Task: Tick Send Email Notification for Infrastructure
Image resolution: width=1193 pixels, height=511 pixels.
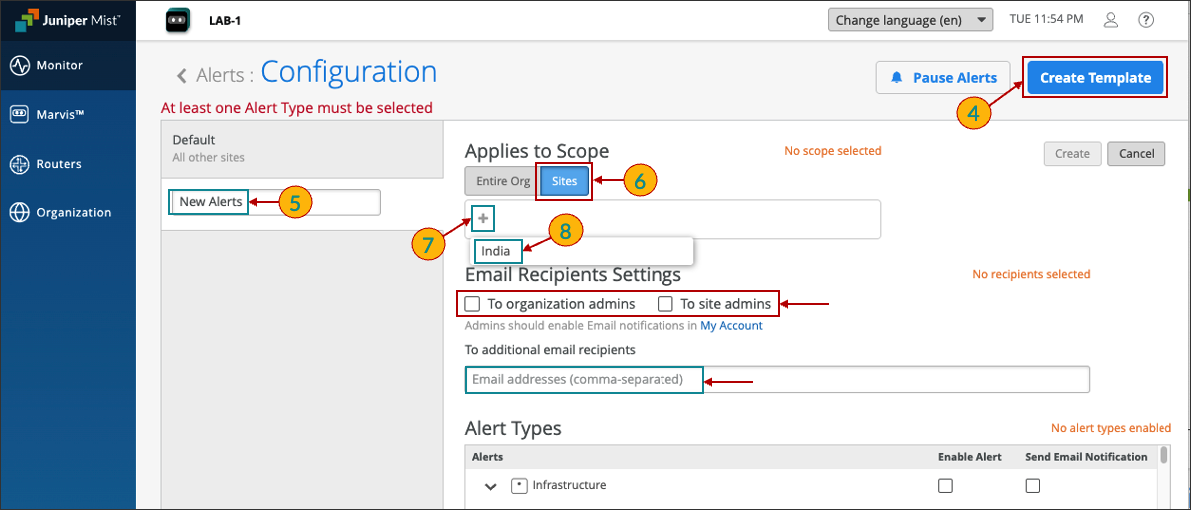Action: [1033, 486]
